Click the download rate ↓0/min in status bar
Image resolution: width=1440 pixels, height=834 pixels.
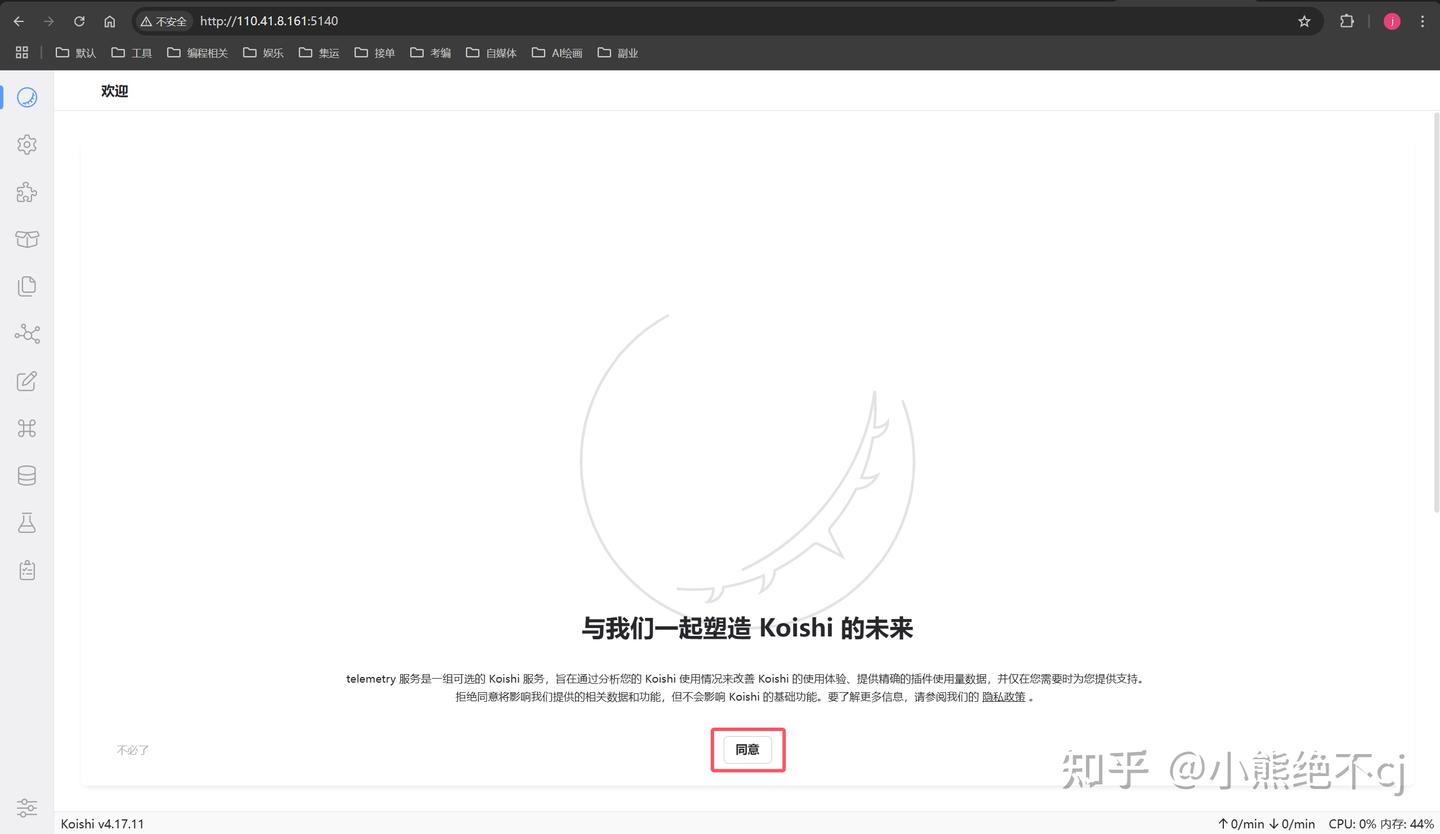pyautogui.click(x=1292, y=824)
